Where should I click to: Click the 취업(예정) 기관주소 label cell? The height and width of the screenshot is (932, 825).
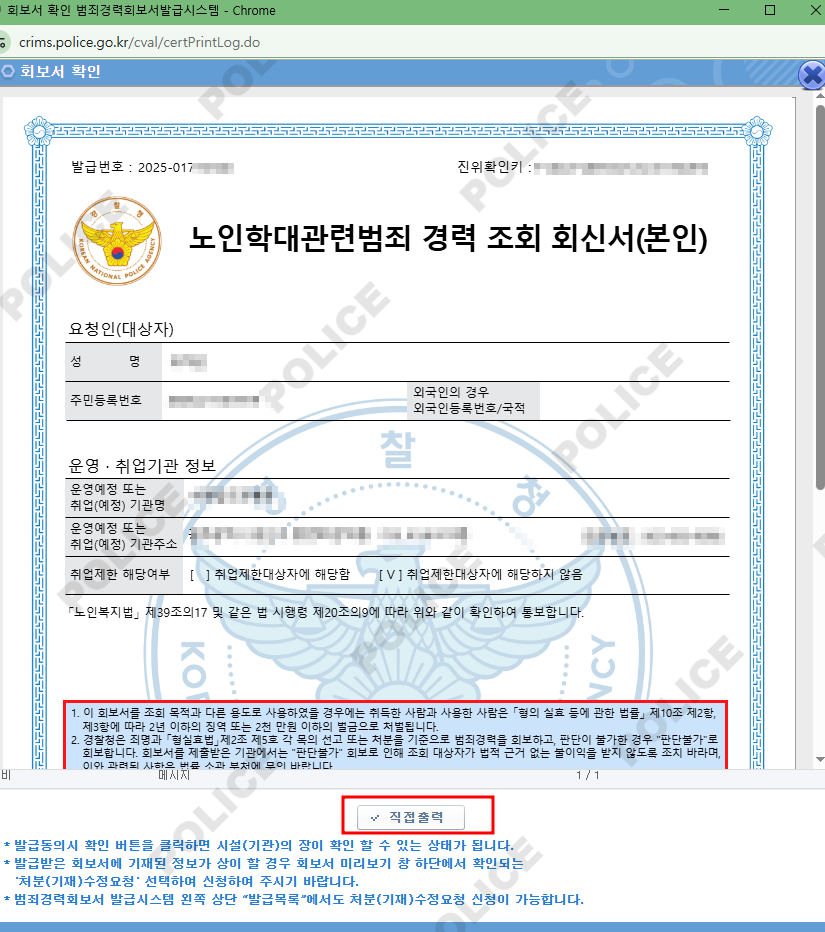click(124, 536)
